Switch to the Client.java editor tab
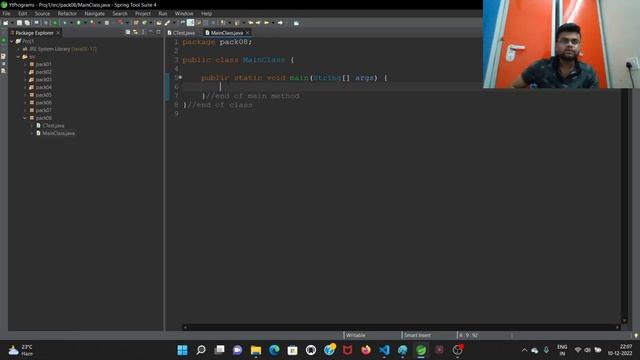640x360 pixels. [x=181, y=33]
